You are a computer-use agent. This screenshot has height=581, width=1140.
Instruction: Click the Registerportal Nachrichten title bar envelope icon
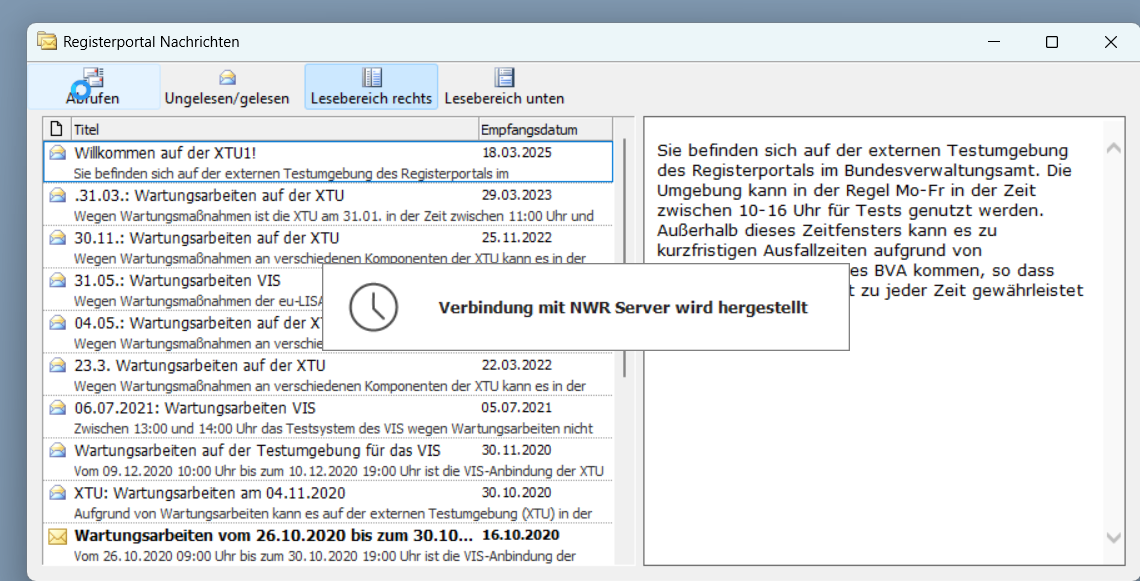tap(47, 42)
